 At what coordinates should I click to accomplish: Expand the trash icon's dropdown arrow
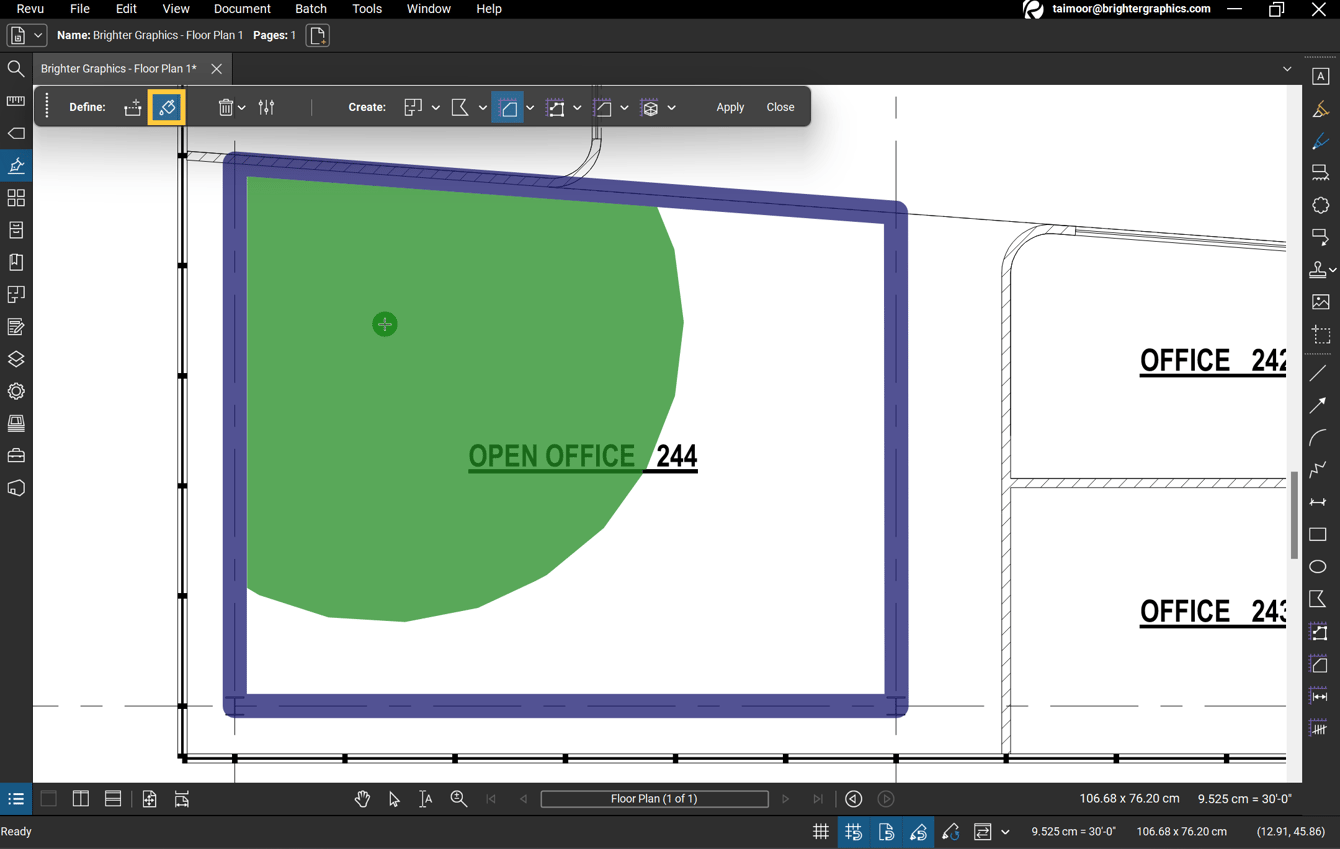tap(241, 107)
